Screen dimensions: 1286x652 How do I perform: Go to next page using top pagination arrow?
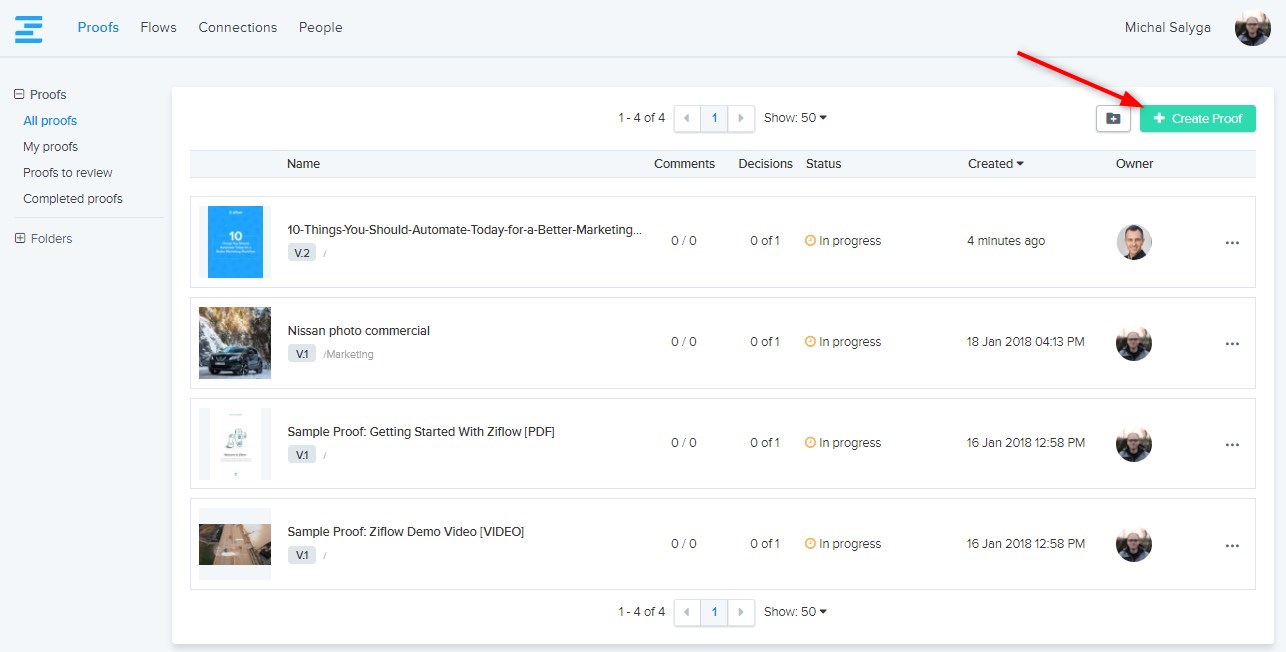741,118
